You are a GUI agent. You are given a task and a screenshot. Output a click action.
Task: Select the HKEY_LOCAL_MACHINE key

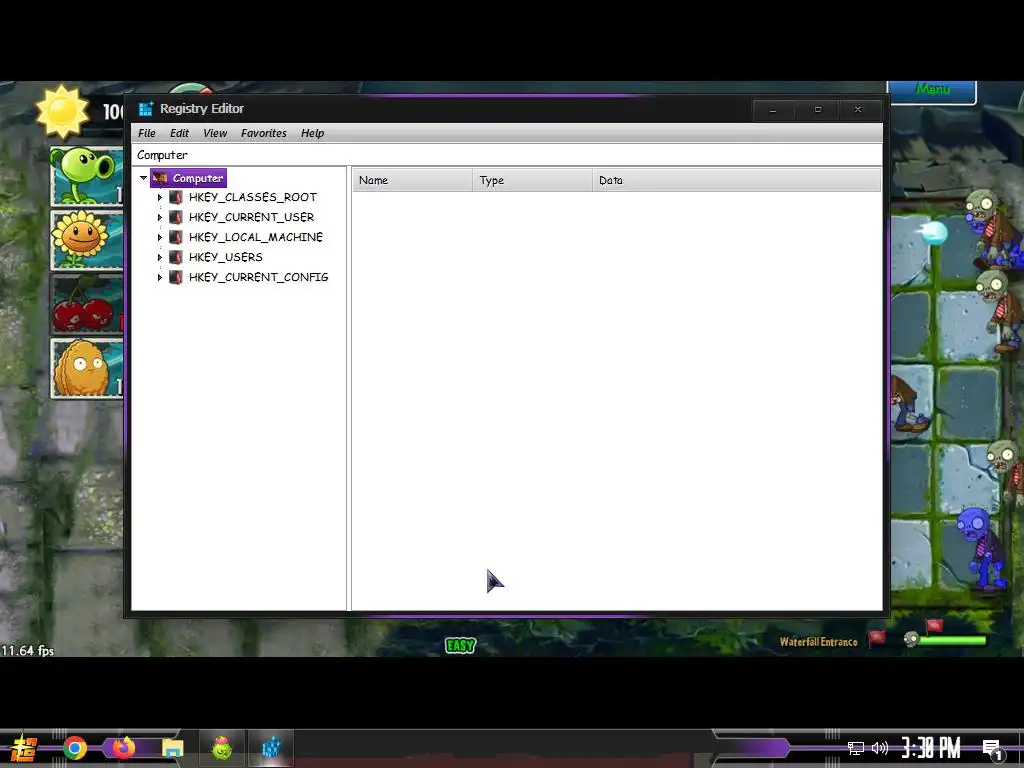(x=255, y=237)
